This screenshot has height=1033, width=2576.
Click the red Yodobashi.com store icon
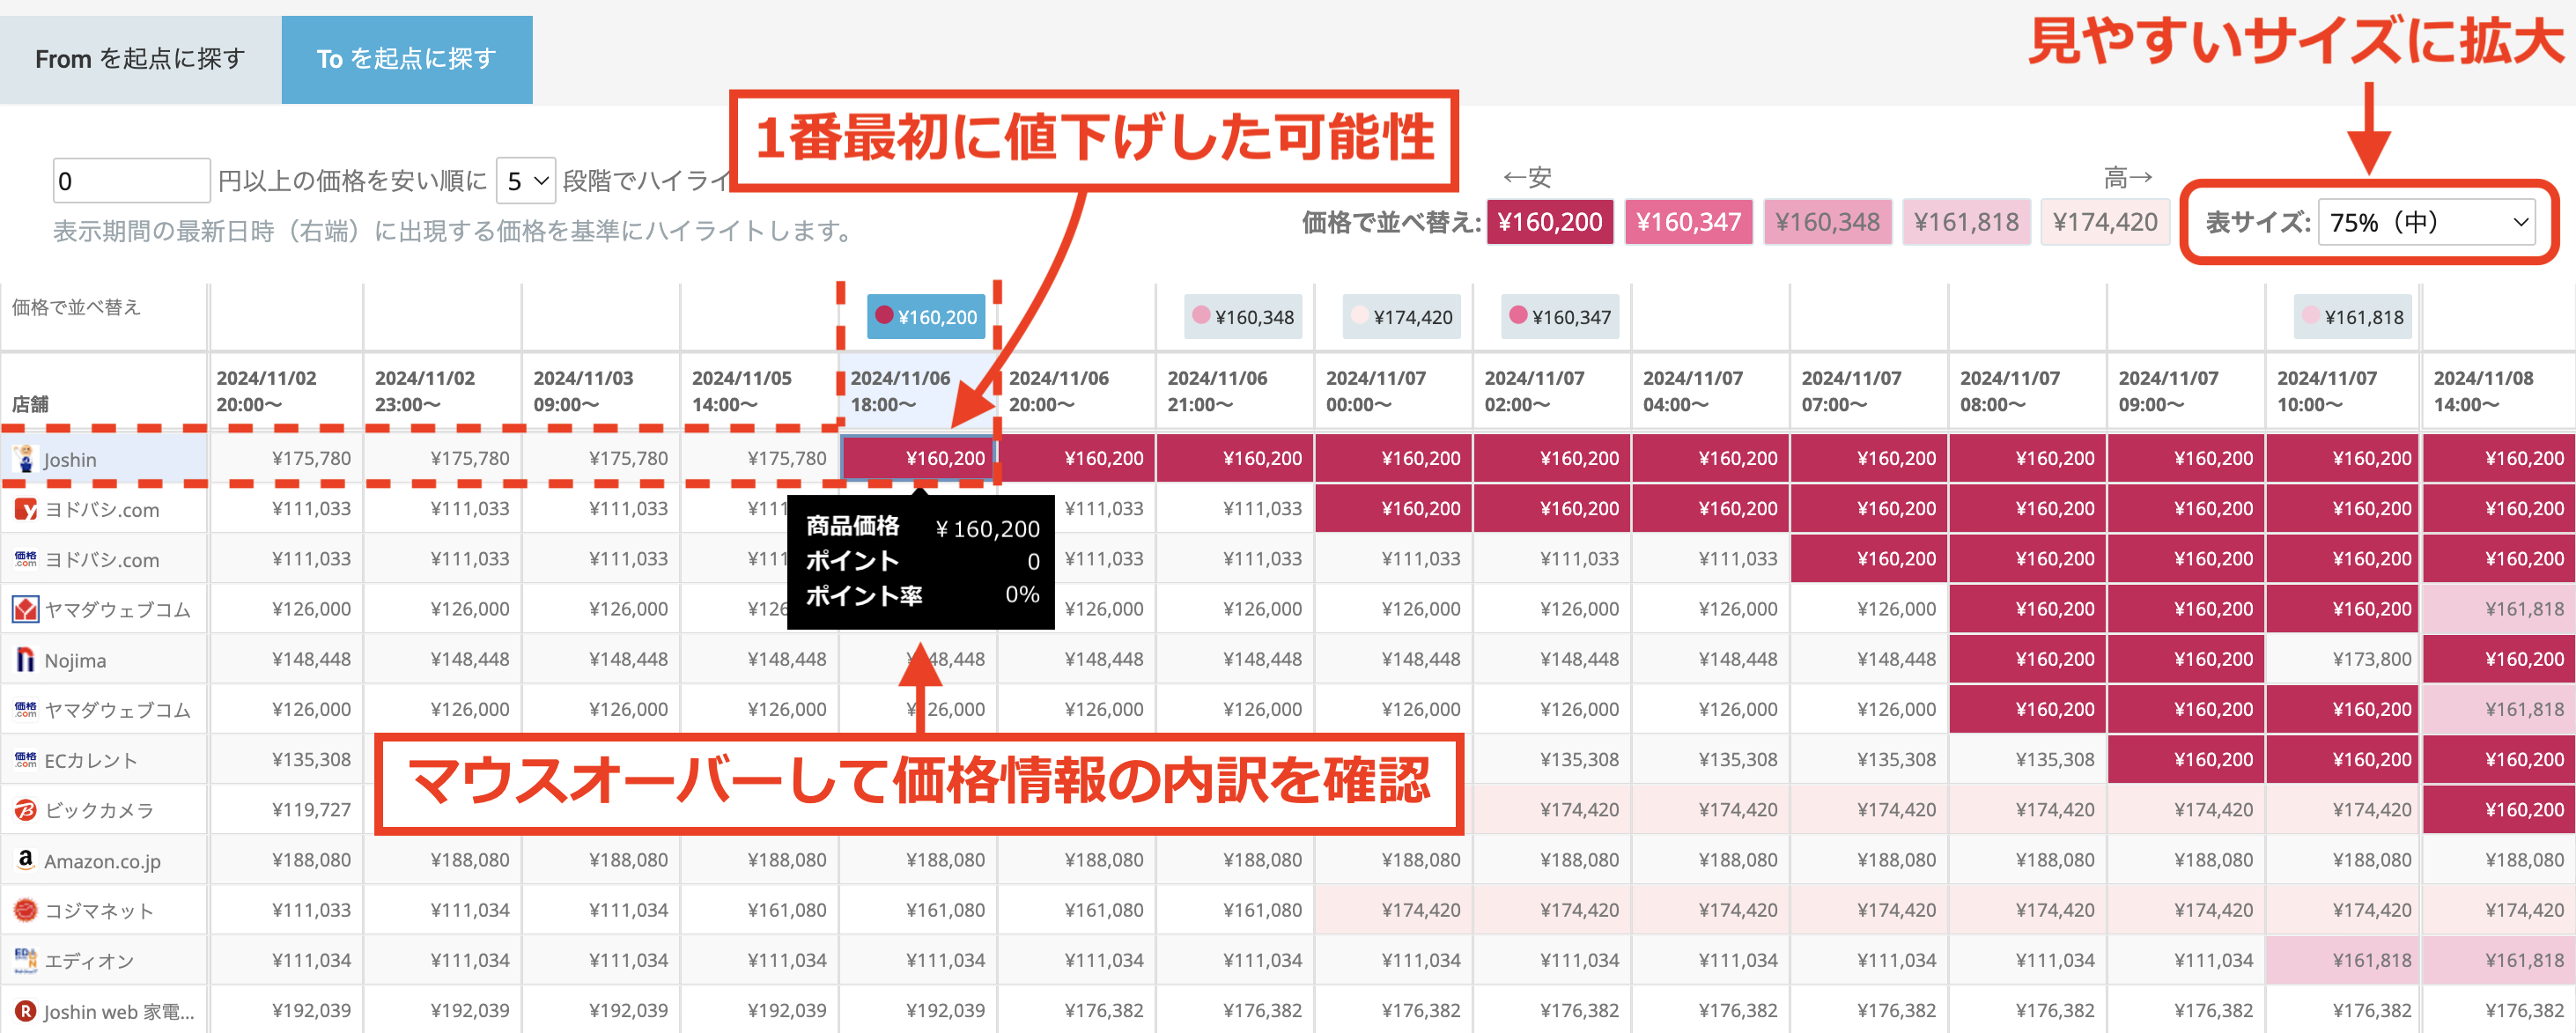tap(25, 509)
